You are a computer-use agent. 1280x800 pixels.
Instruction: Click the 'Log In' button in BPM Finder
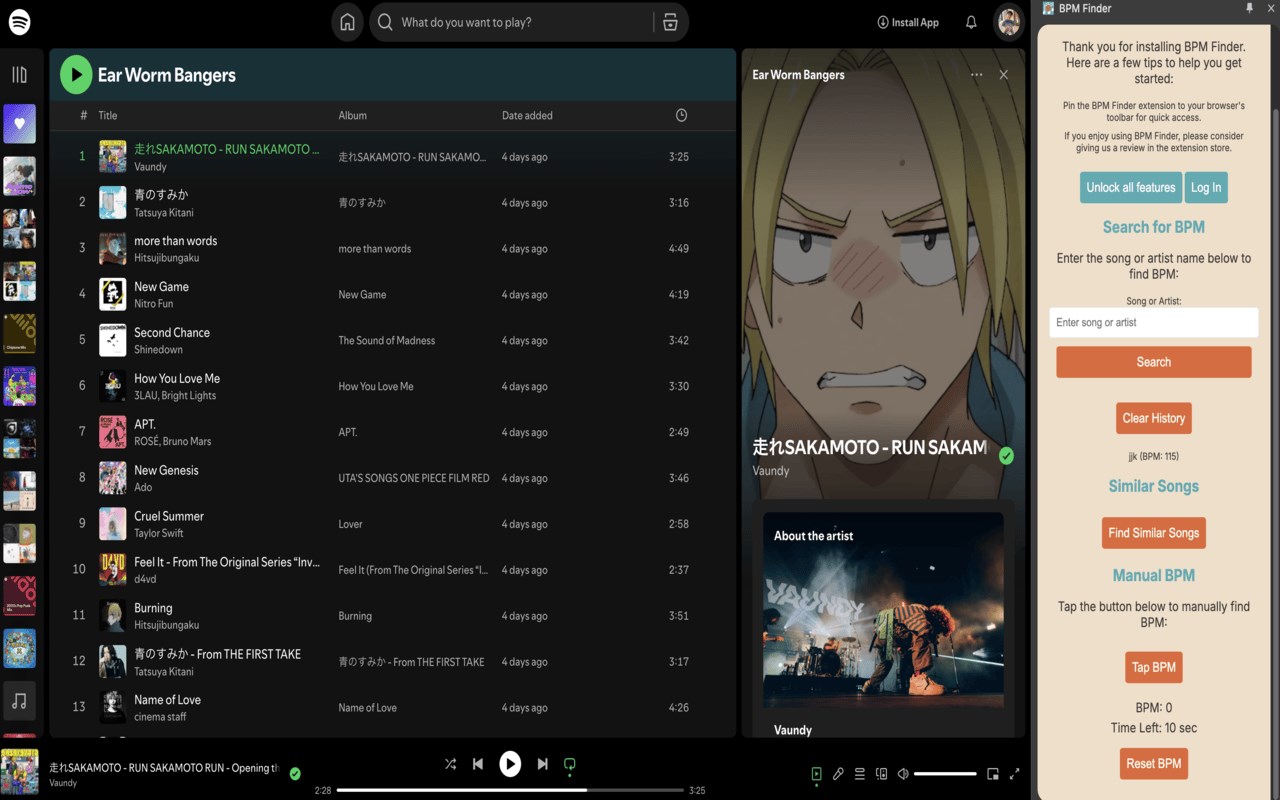[x=1206, y=187]
